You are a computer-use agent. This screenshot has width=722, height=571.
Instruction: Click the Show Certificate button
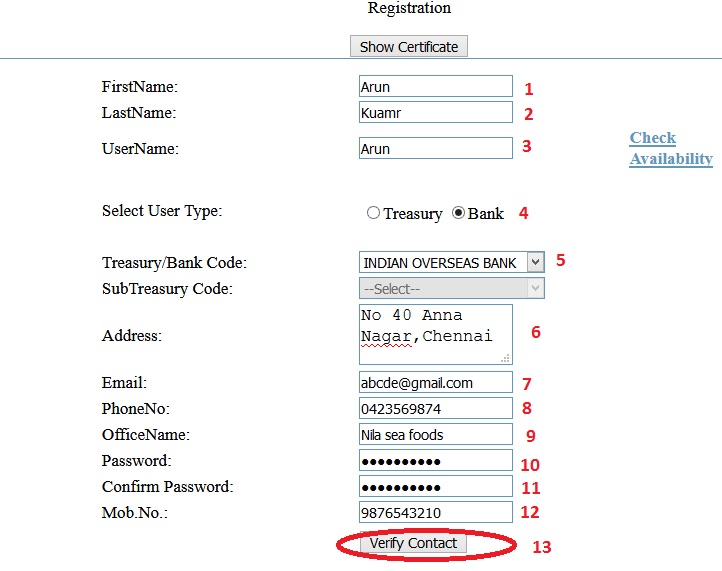[408, 47]
